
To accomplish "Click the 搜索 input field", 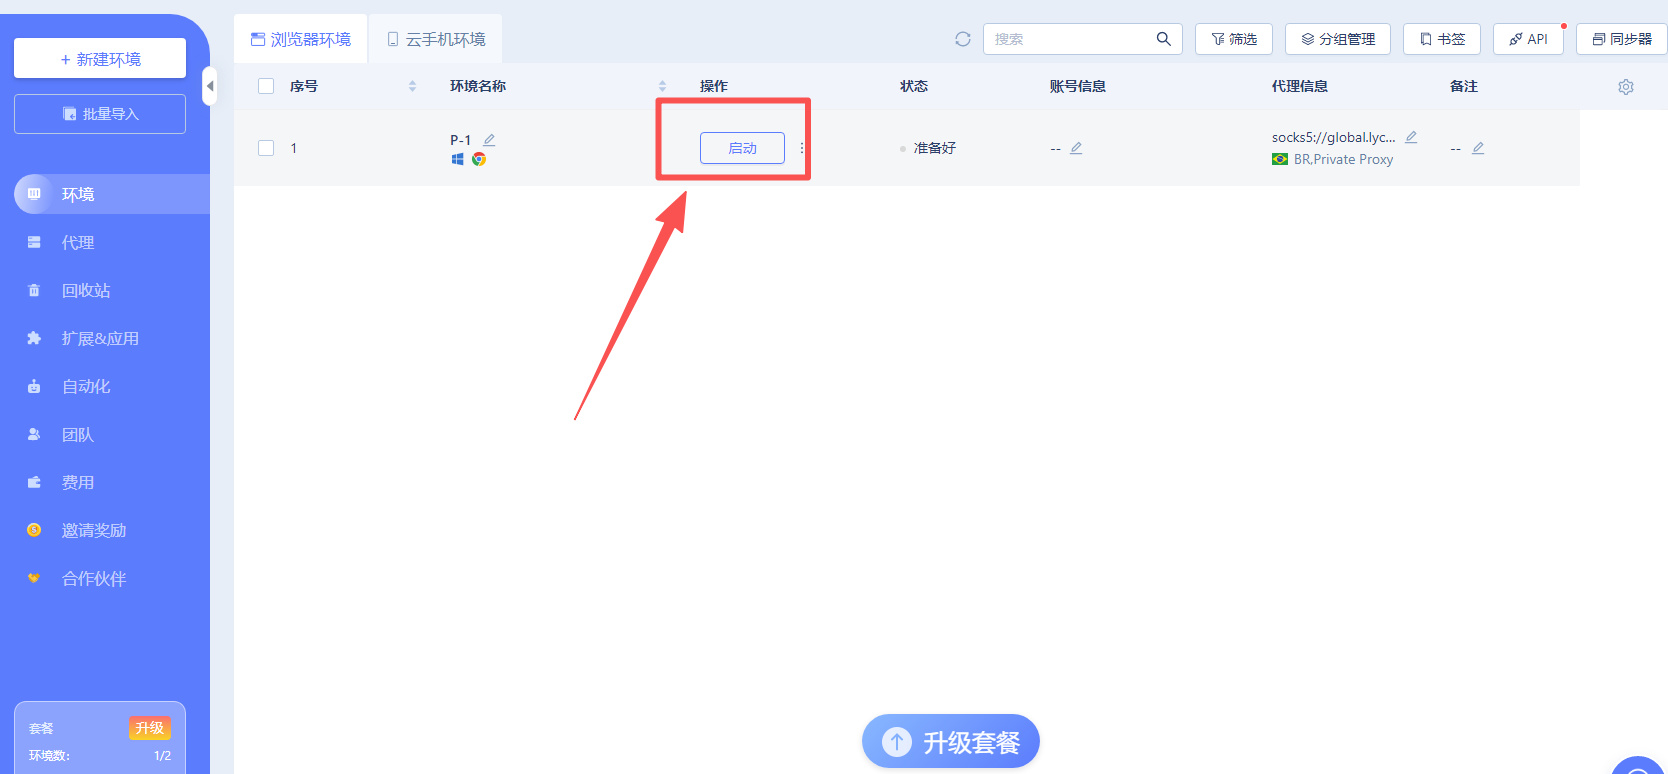I will [x=1070, y=39].
